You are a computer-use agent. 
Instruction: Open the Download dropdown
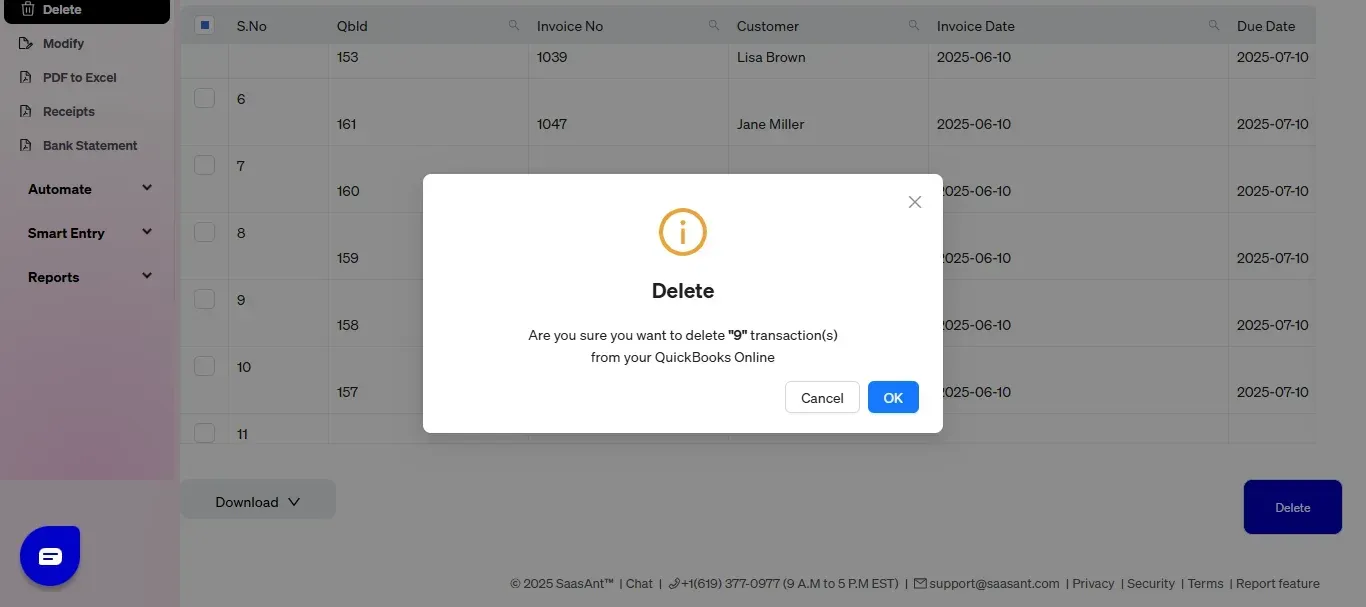click(258, 502)
